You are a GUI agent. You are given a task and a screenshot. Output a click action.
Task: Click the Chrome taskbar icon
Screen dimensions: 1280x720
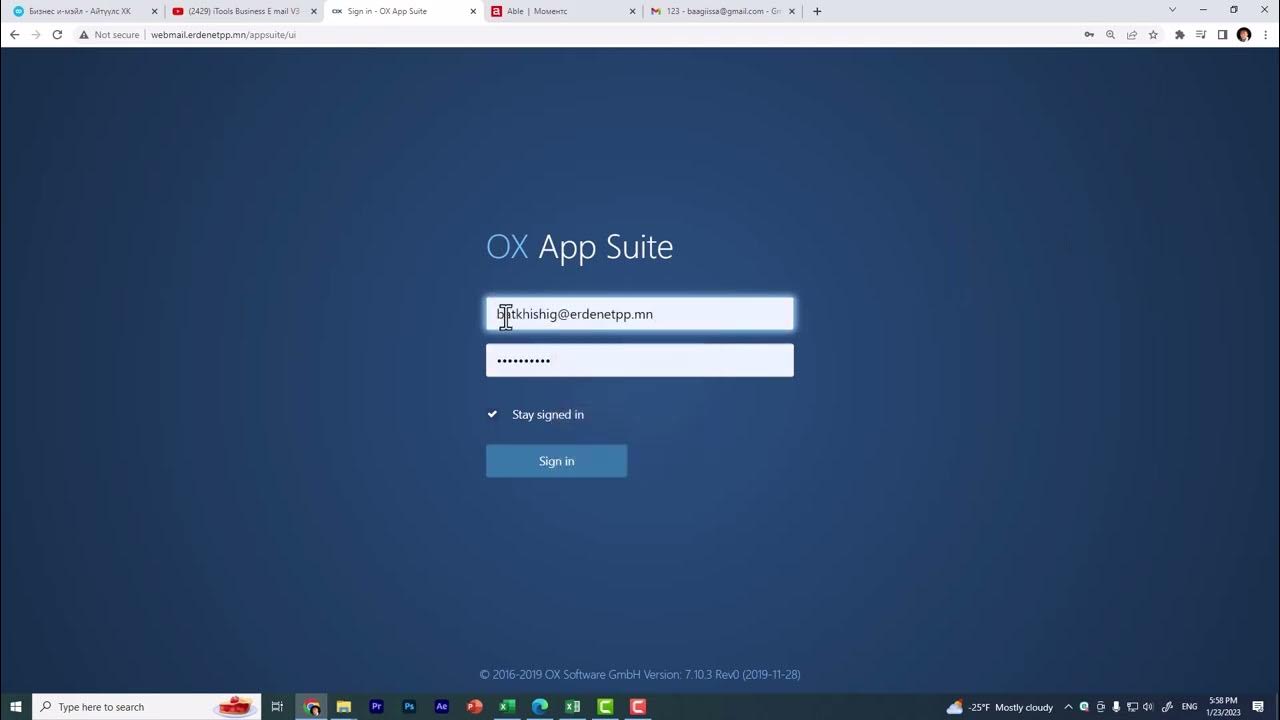click(312, 707)
